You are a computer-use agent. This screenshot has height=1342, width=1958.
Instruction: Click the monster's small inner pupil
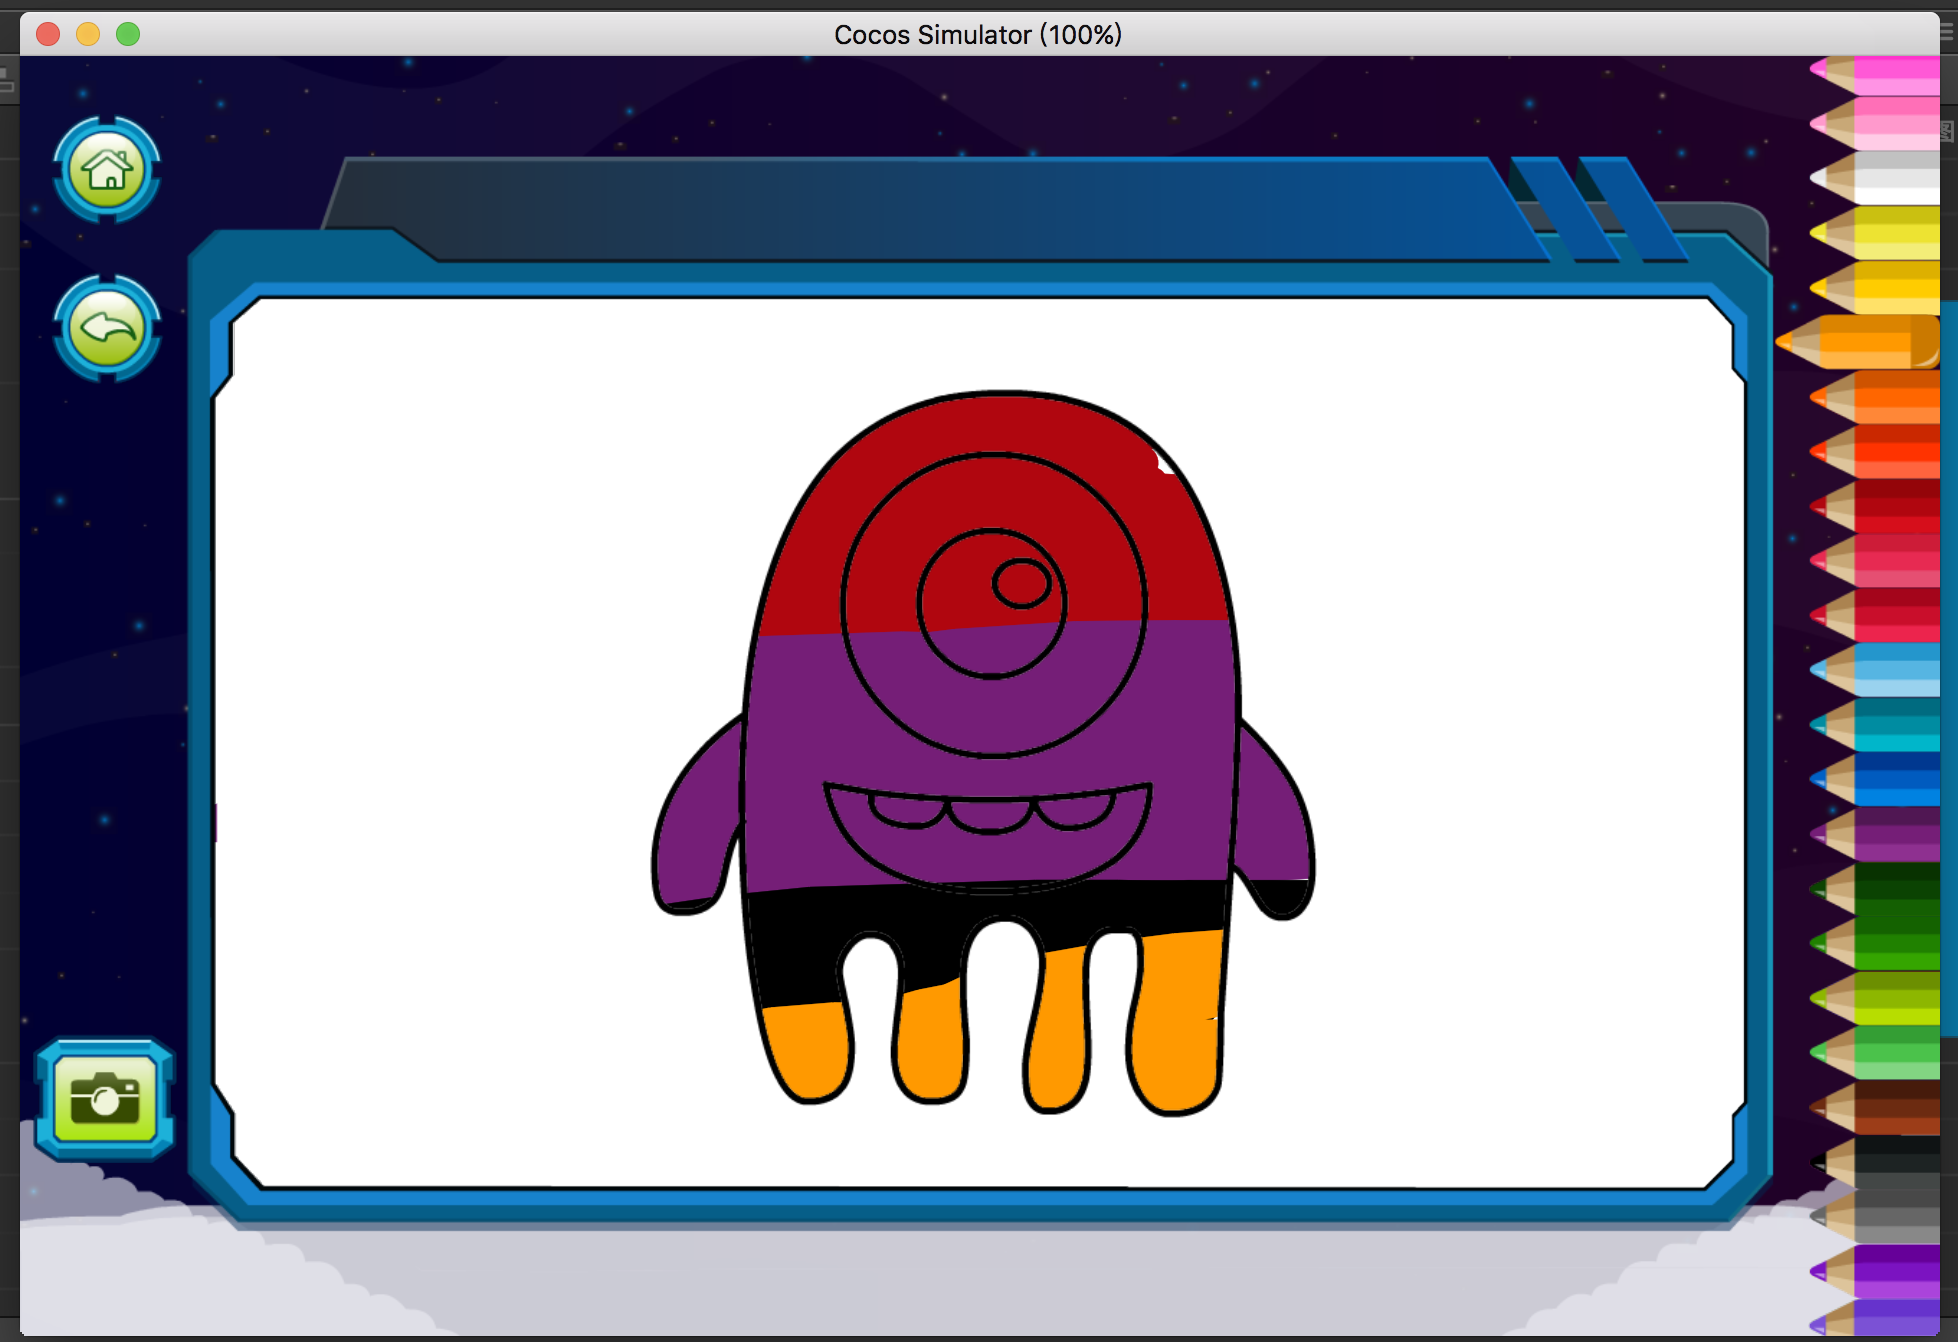[x=1021, y=583]
